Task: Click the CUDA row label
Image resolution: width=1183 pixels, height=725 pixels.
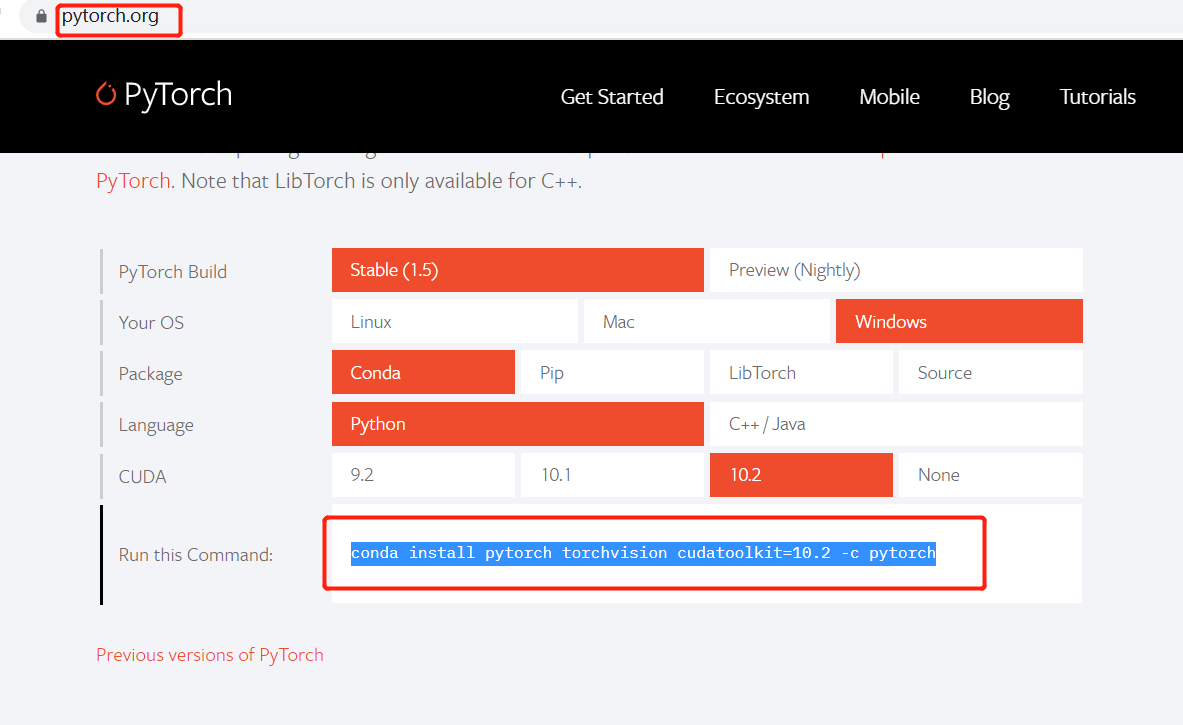Action: tap(143, 477)
